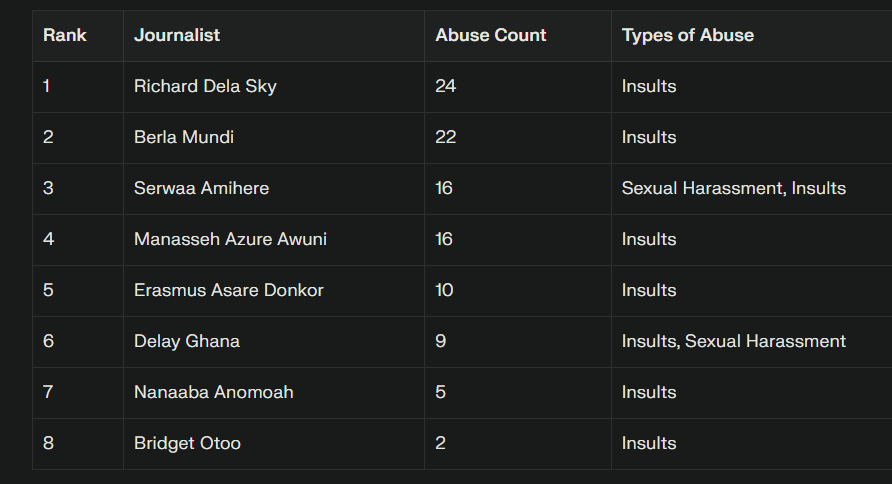
Task: Click abuse count value 5
Action: [x=441, y=392]
